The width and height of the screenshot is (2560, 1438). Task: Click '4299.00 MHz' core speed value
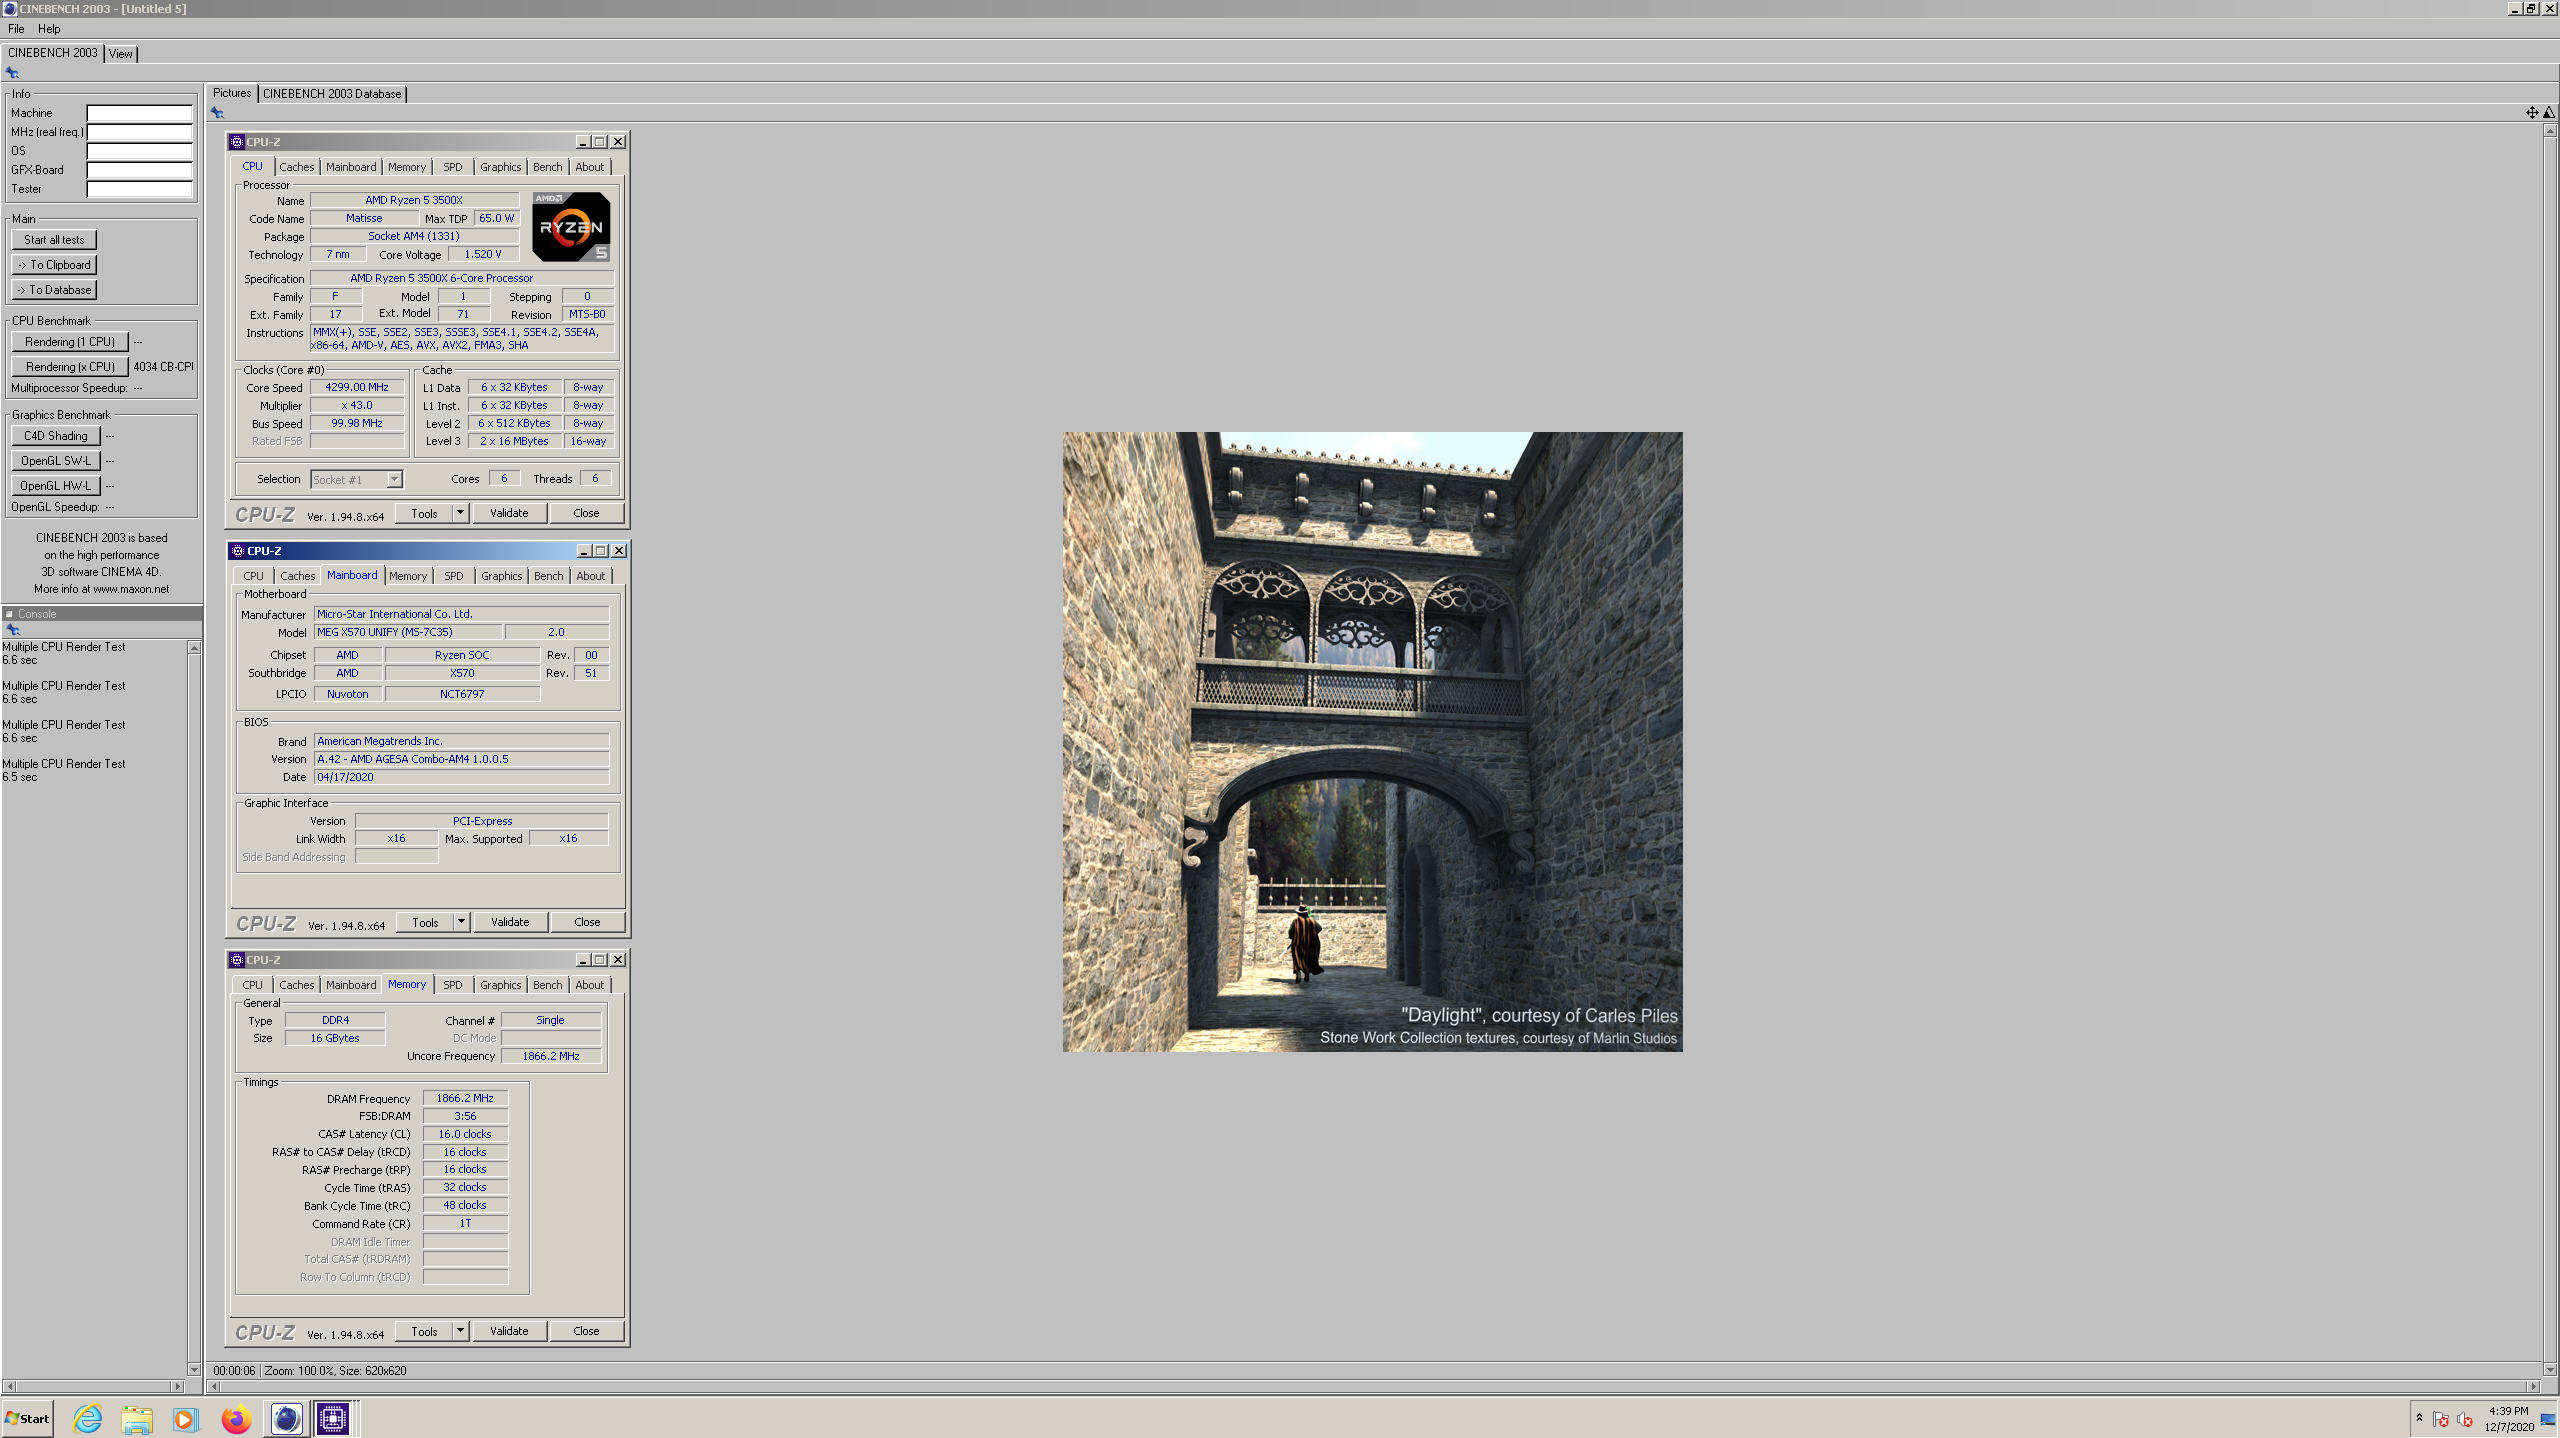[x=357, y=387]
